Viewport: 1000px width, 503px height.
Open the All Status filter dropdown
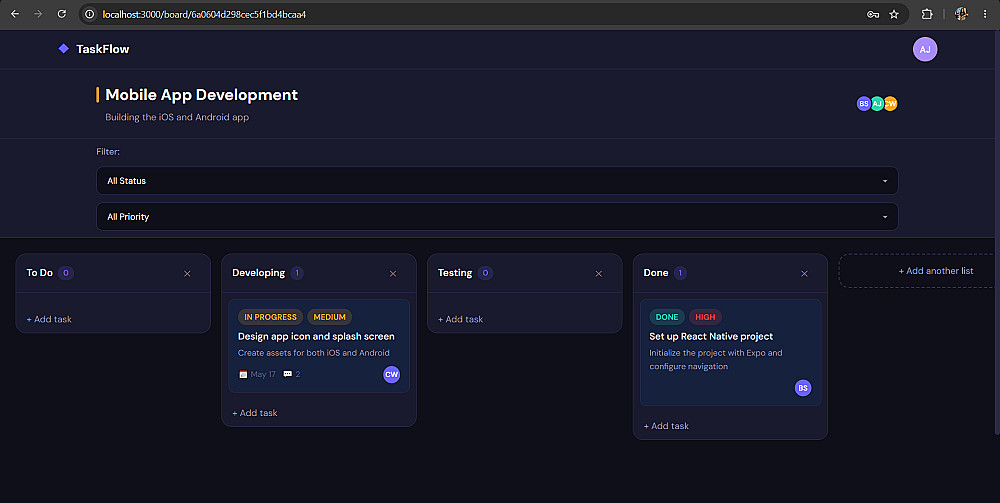click(x=497, y=180)
